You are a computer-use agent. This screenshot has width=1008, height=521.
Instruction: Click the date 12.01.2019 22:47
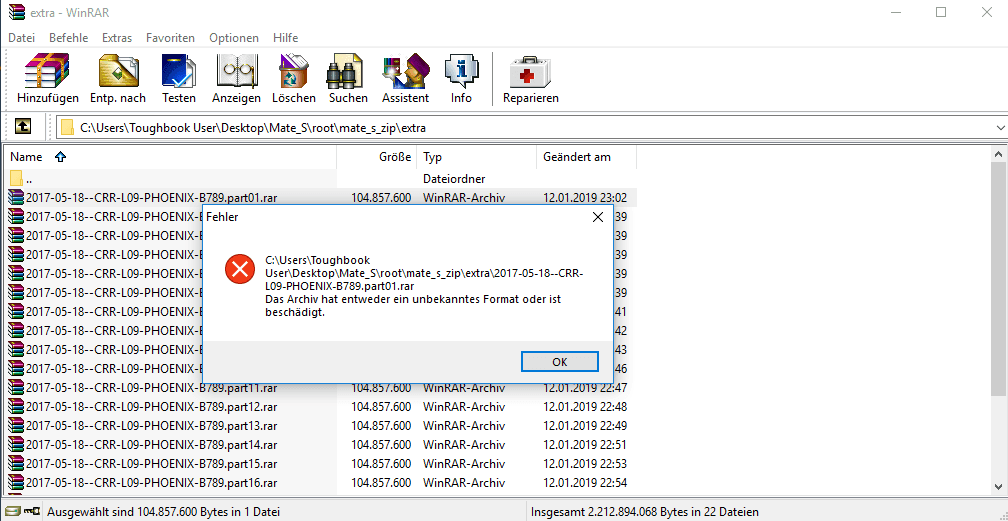point(585,388)
